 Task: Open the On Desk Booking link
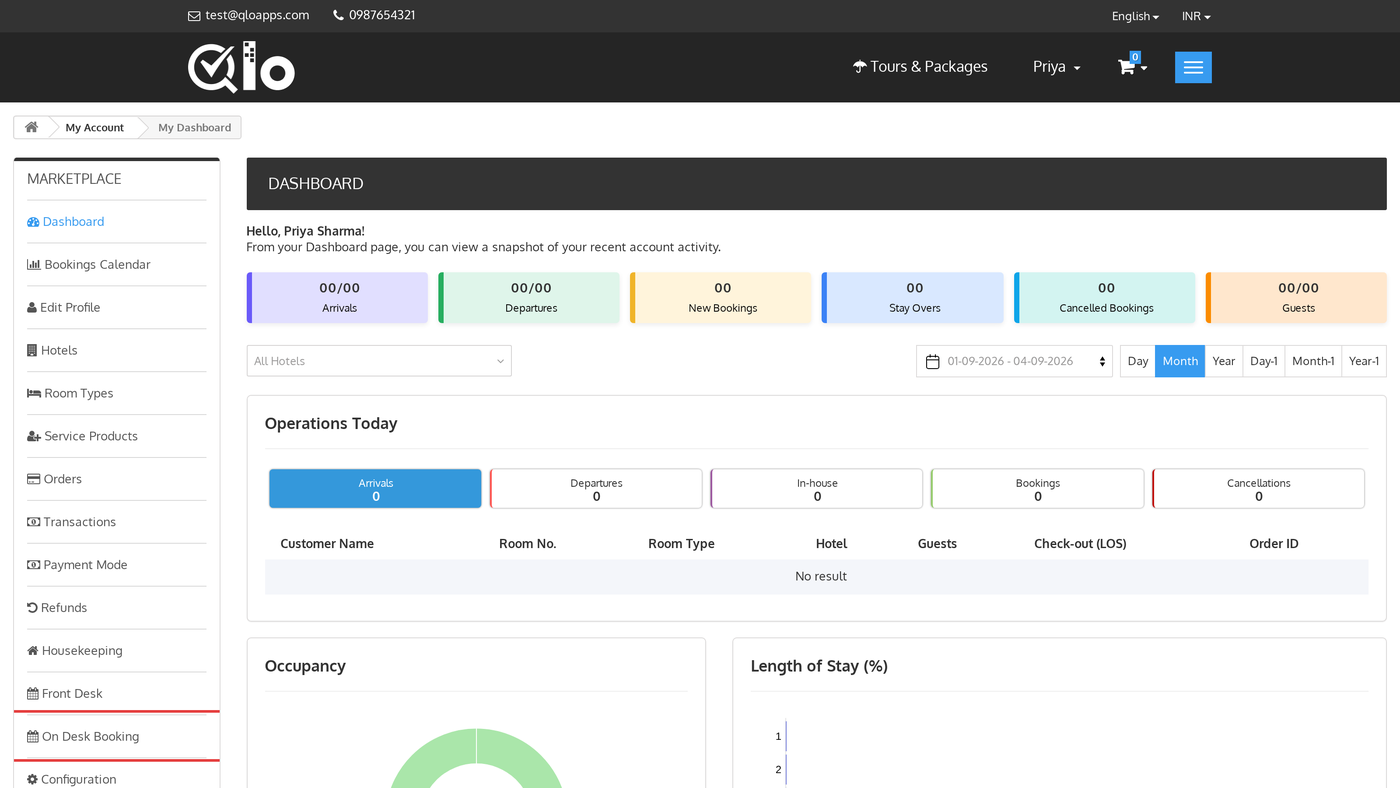click(83, 737)
